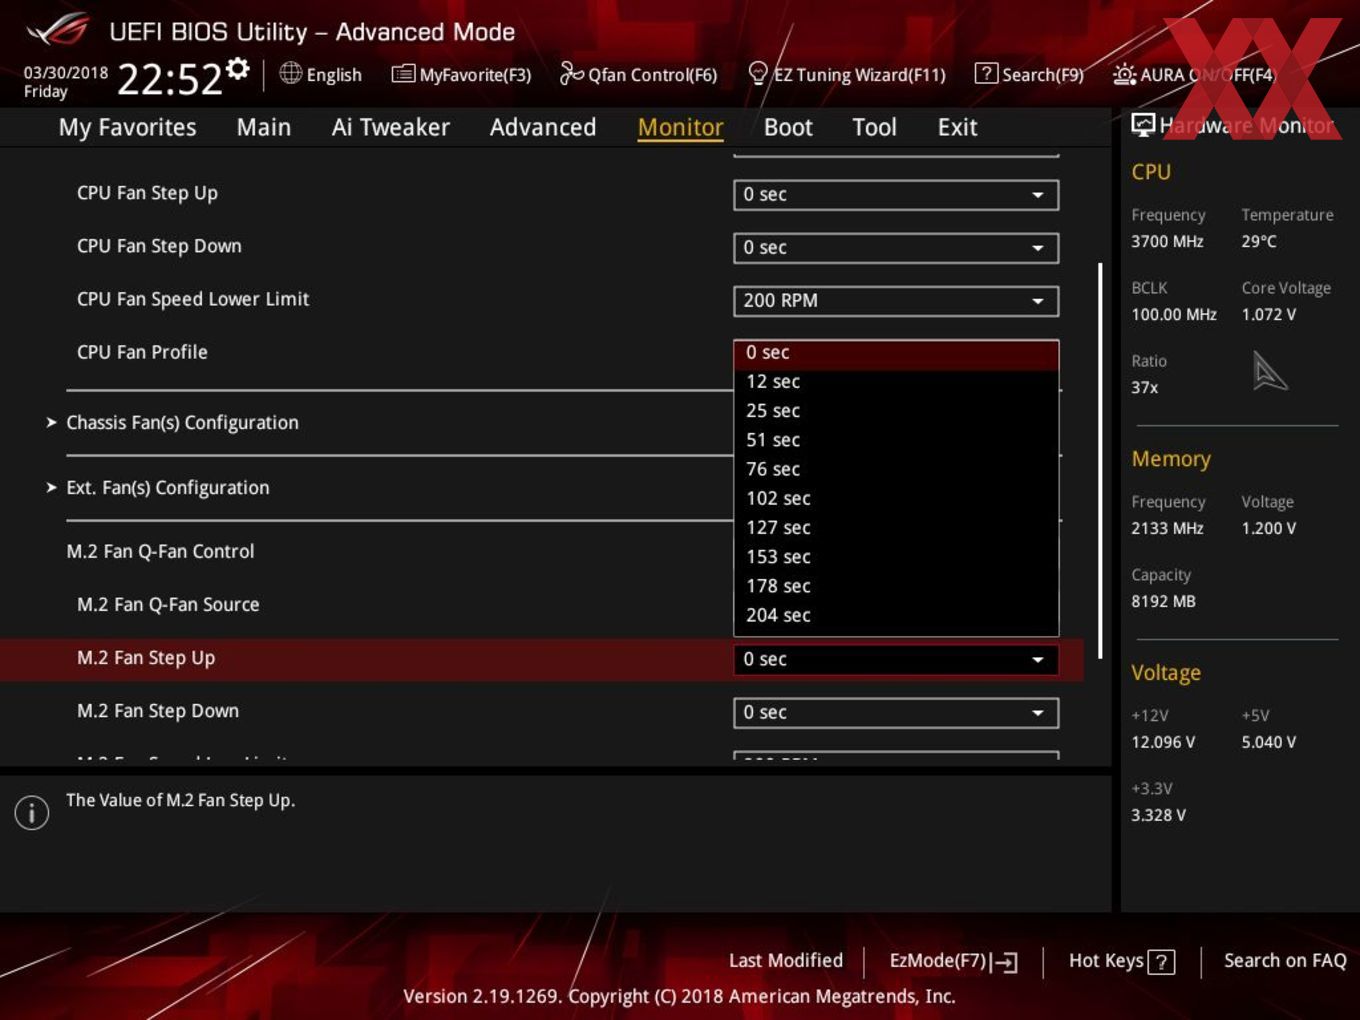This screenshot has height=1020, width=1360.
Task: Switch to My Favorites tab
Action: click(x=127, y=127)
